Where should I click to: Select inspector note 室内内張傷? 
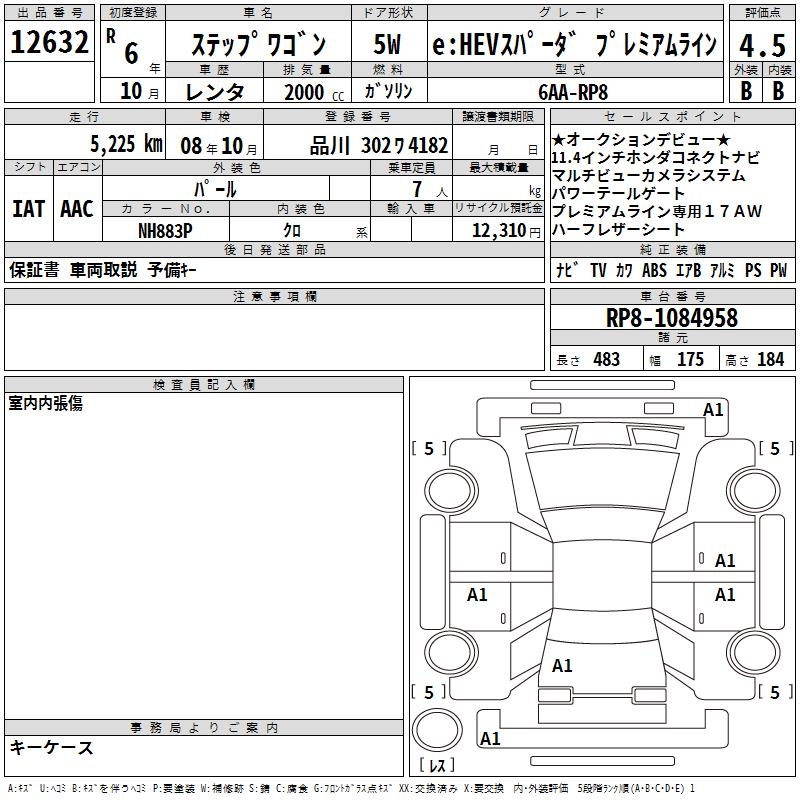coord(45,403)
